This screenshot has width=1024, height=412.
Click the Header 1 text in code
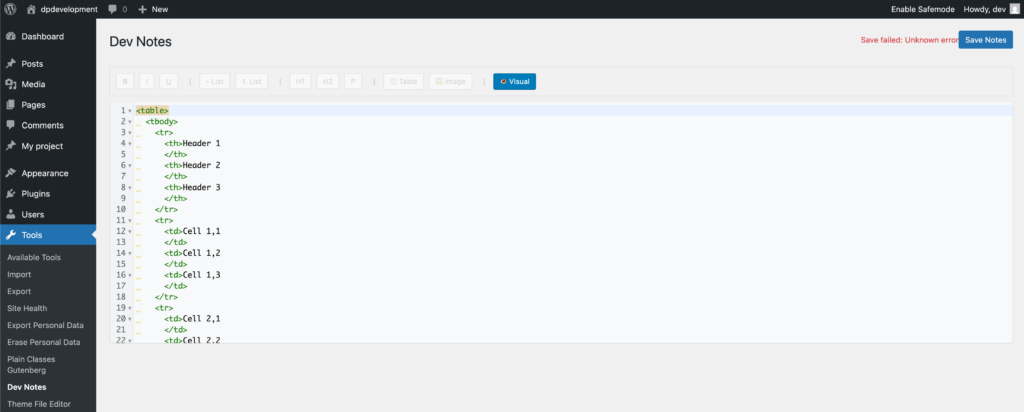point(202,143)
